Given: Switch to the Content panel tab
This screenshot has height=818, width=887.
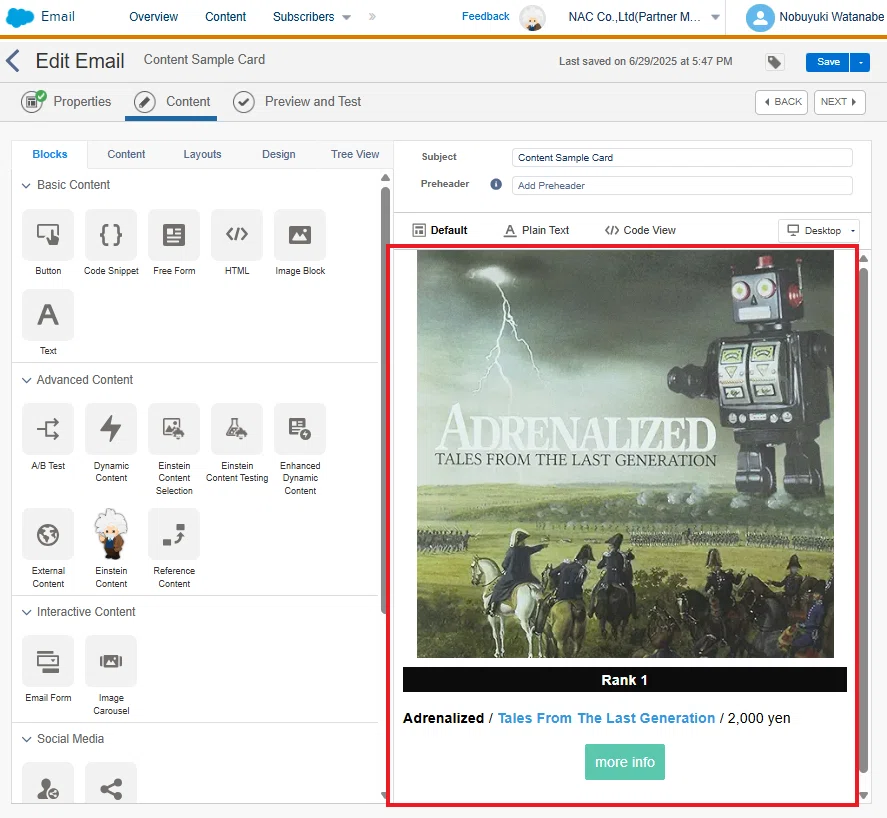Looking at the screenshot, I should [x=126, y=154].
